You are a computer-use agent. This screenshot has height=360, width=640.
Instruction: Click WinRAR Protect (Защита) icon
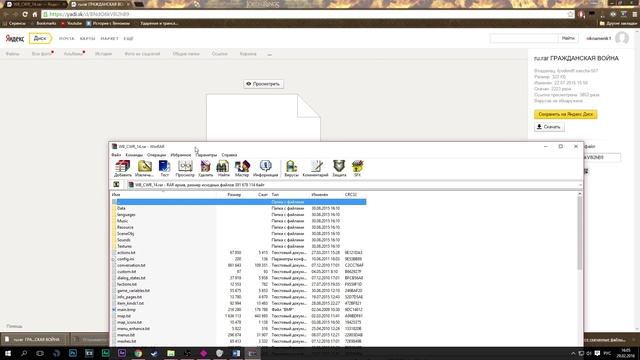click(339, 168)
